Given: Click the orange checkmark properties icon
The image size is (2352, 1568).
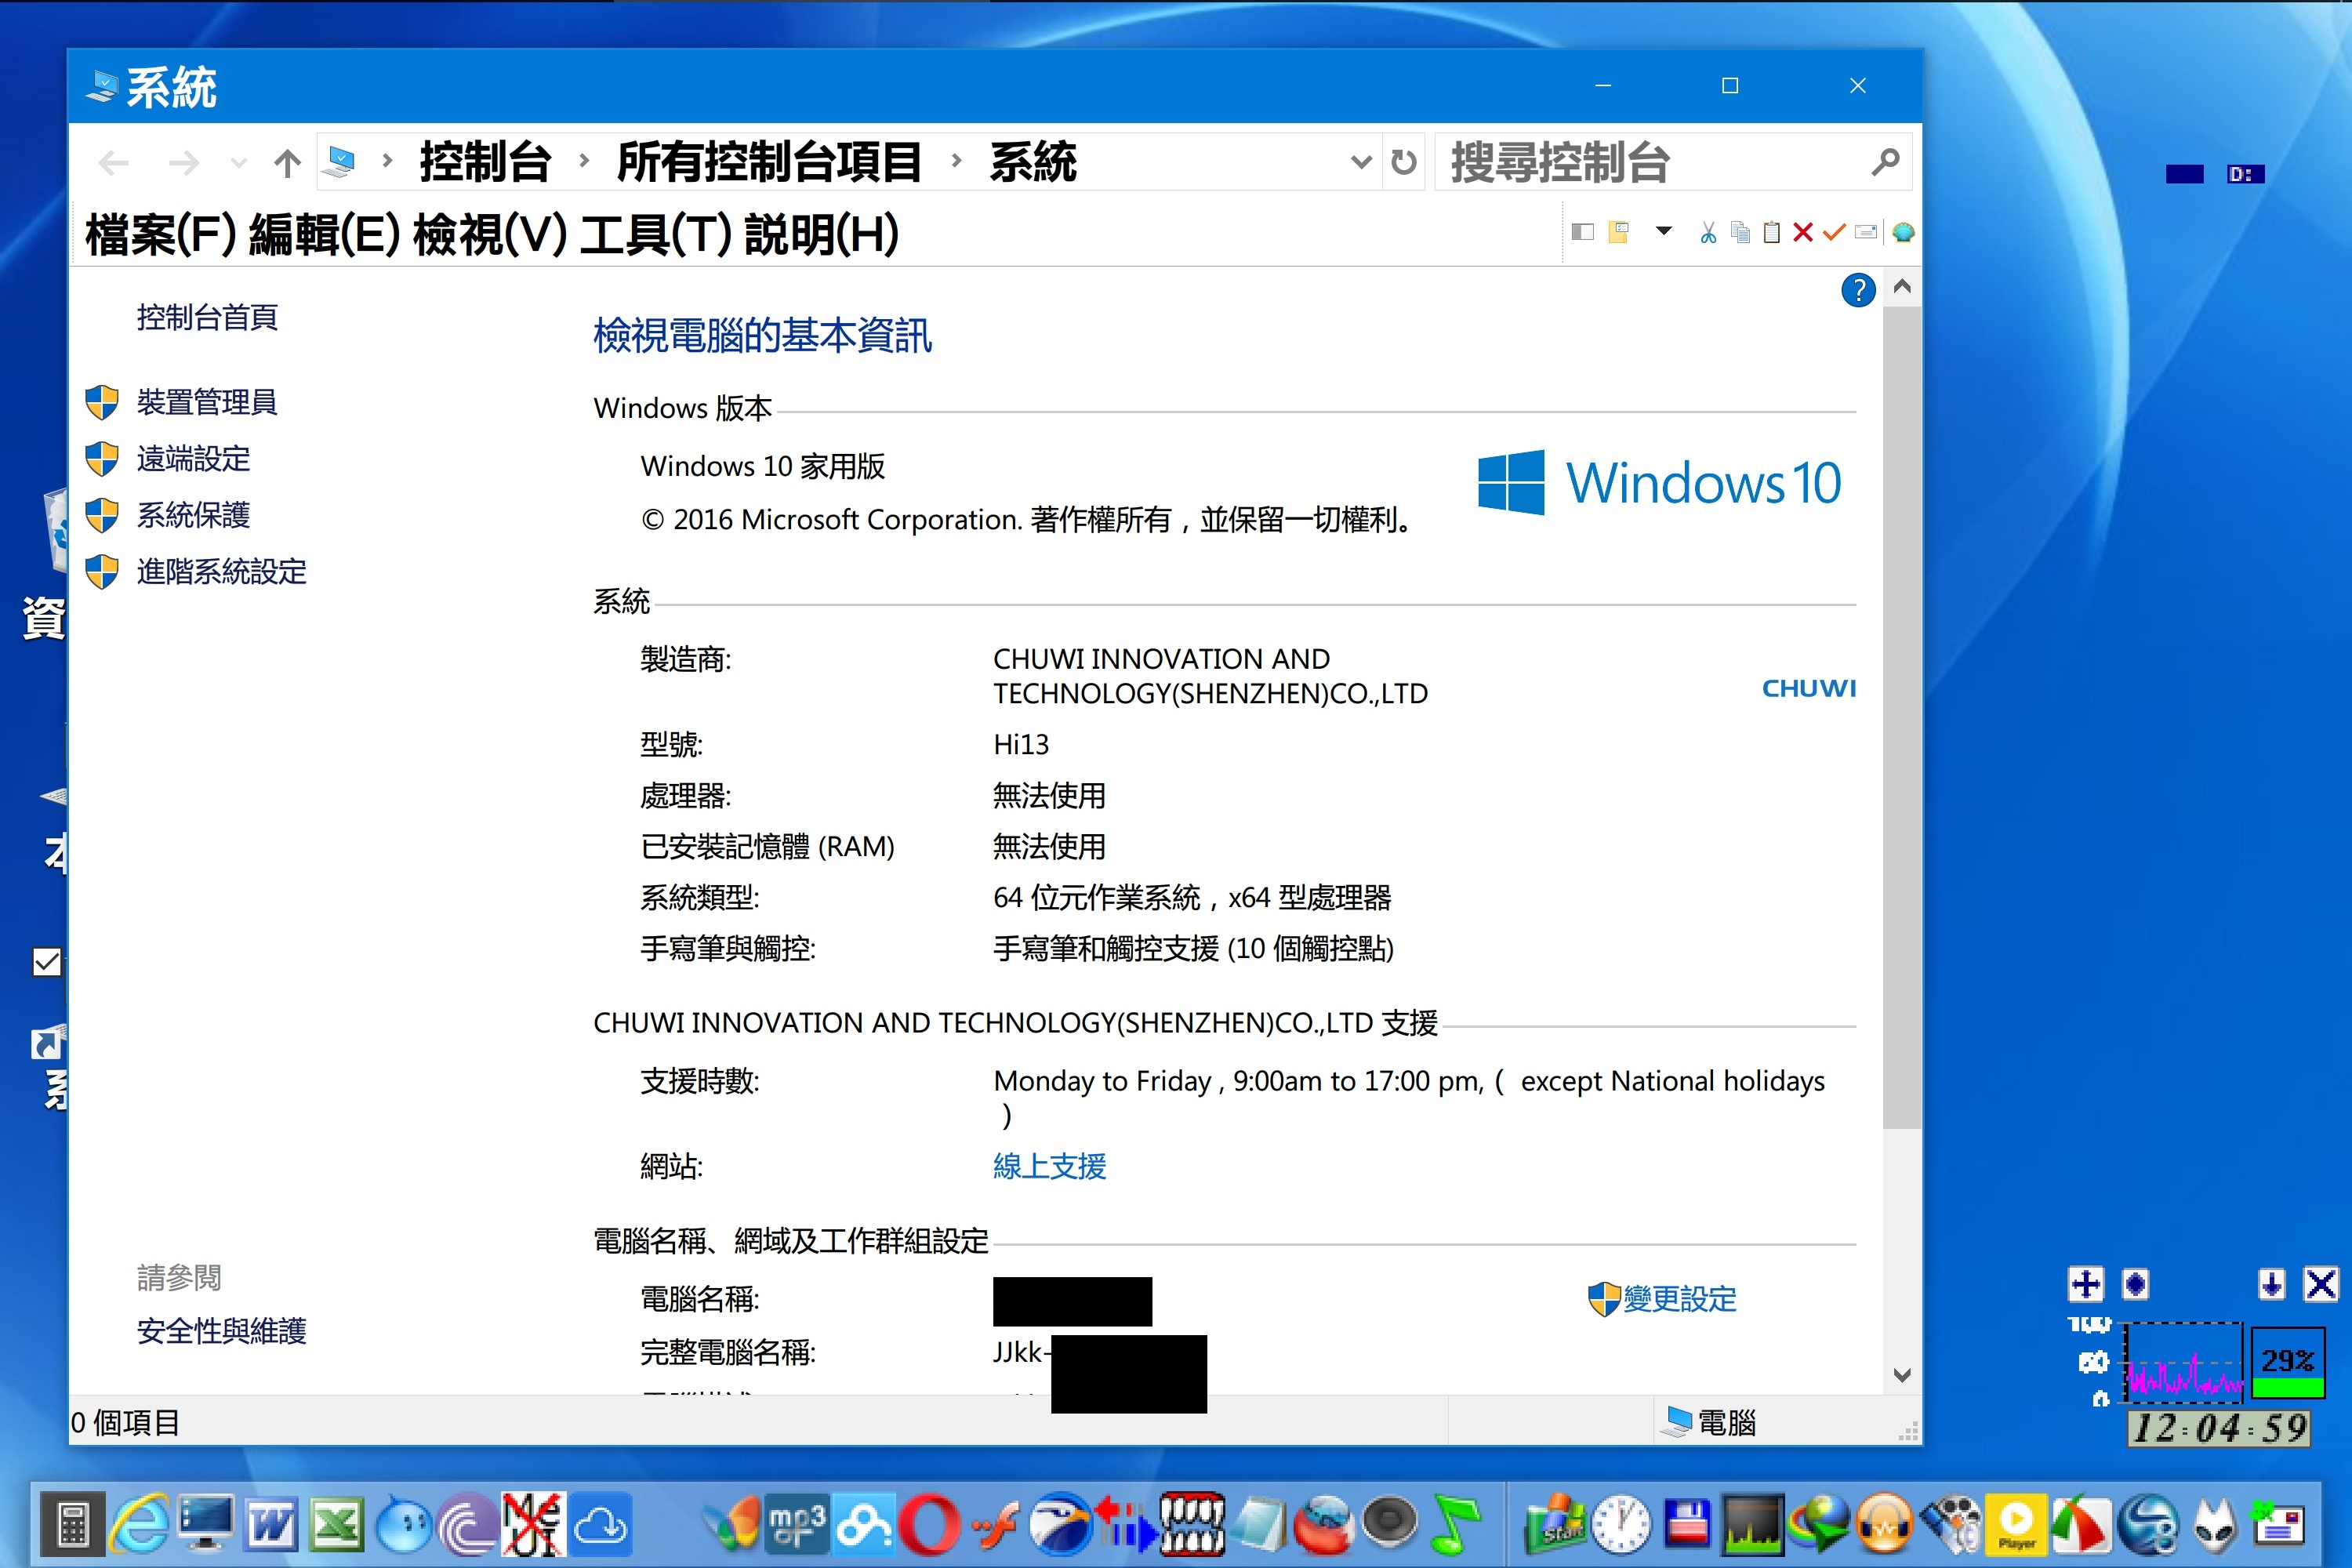Looking at the screenshot, I should pos(1833,233).
